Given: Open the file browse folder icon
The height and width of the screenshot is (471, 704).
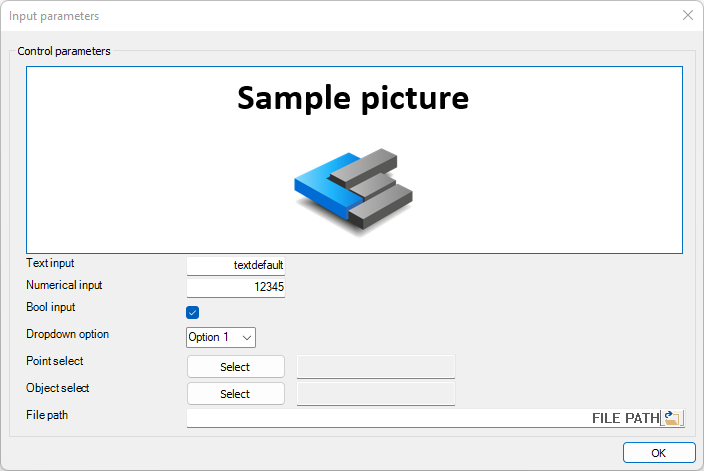Looking at the screenshot, I should pos(672,418).
